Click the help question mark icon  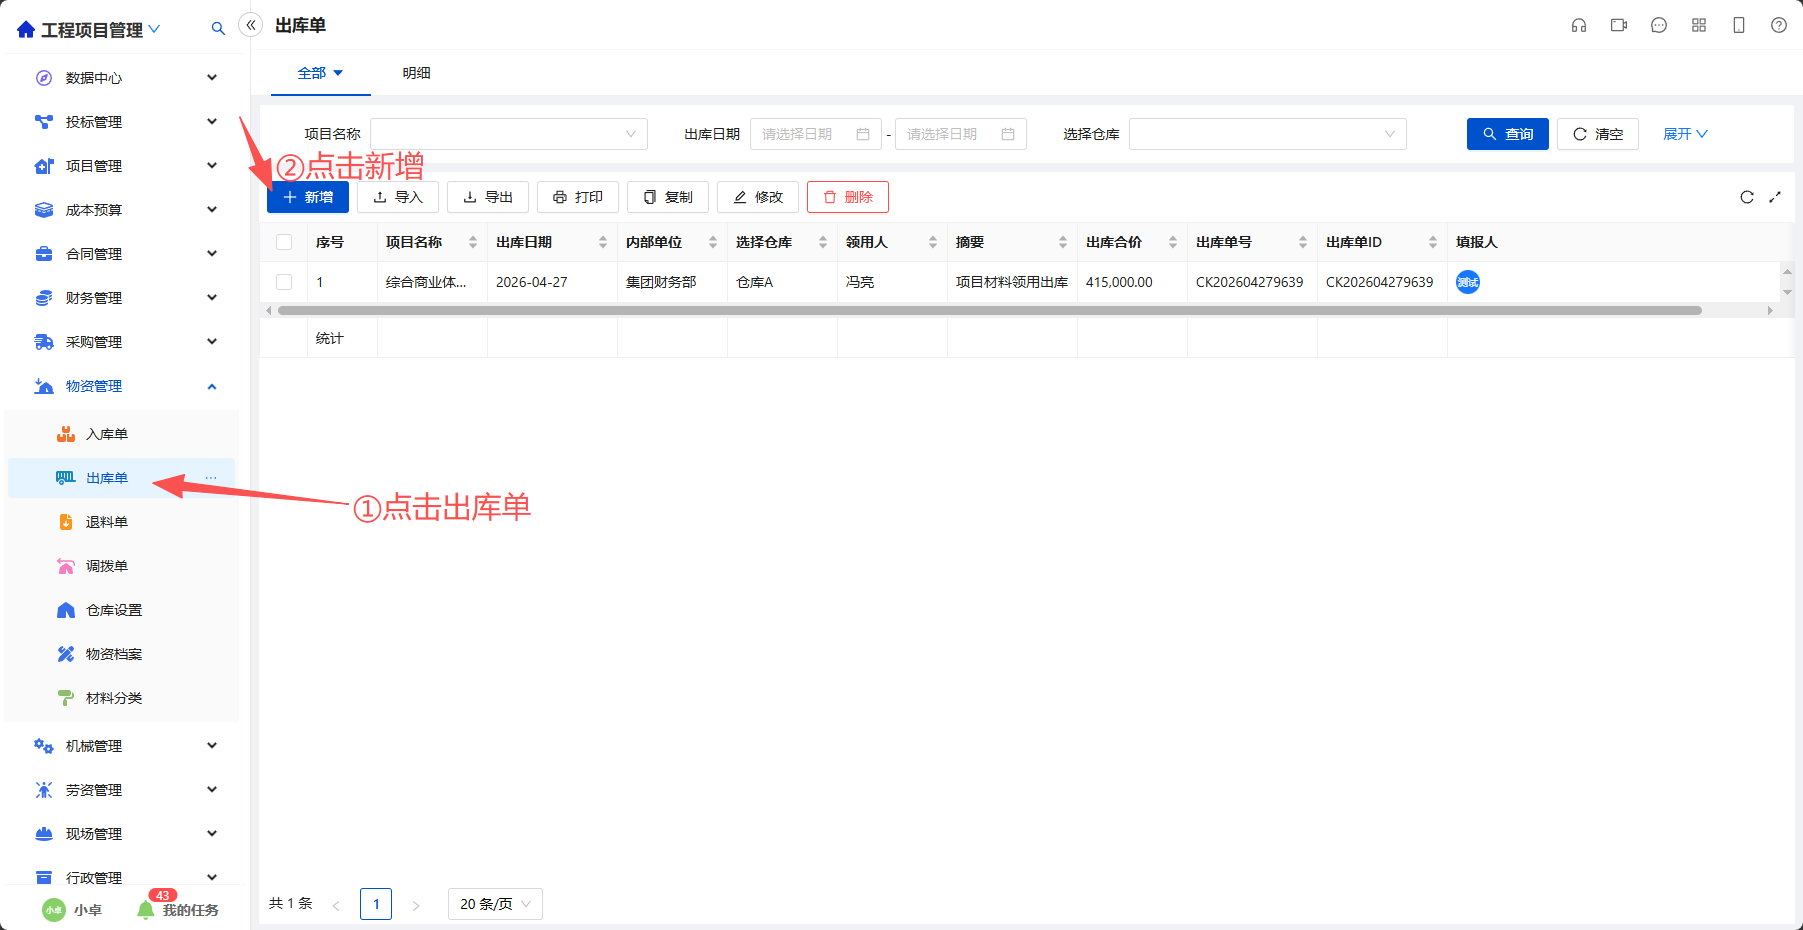pyautogui.click(x=1779, y=26)
